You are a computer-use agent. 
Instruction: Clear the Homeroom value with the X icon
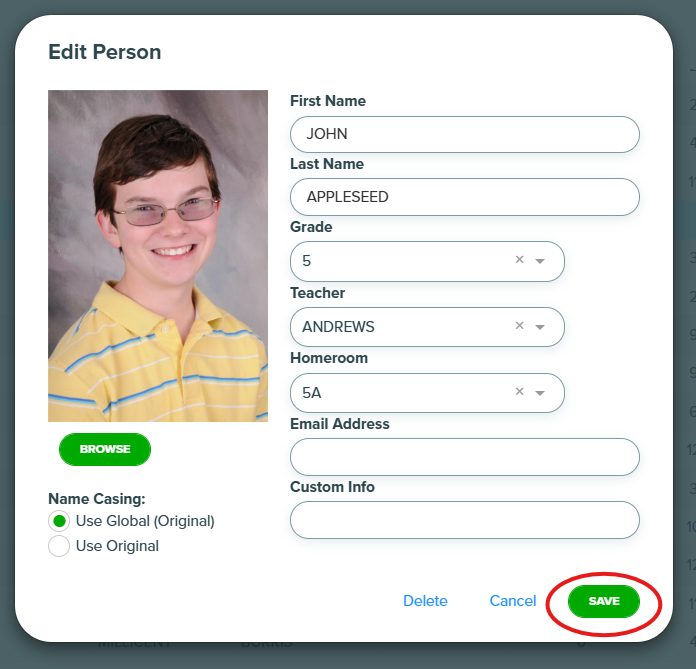tap(519, 392)
